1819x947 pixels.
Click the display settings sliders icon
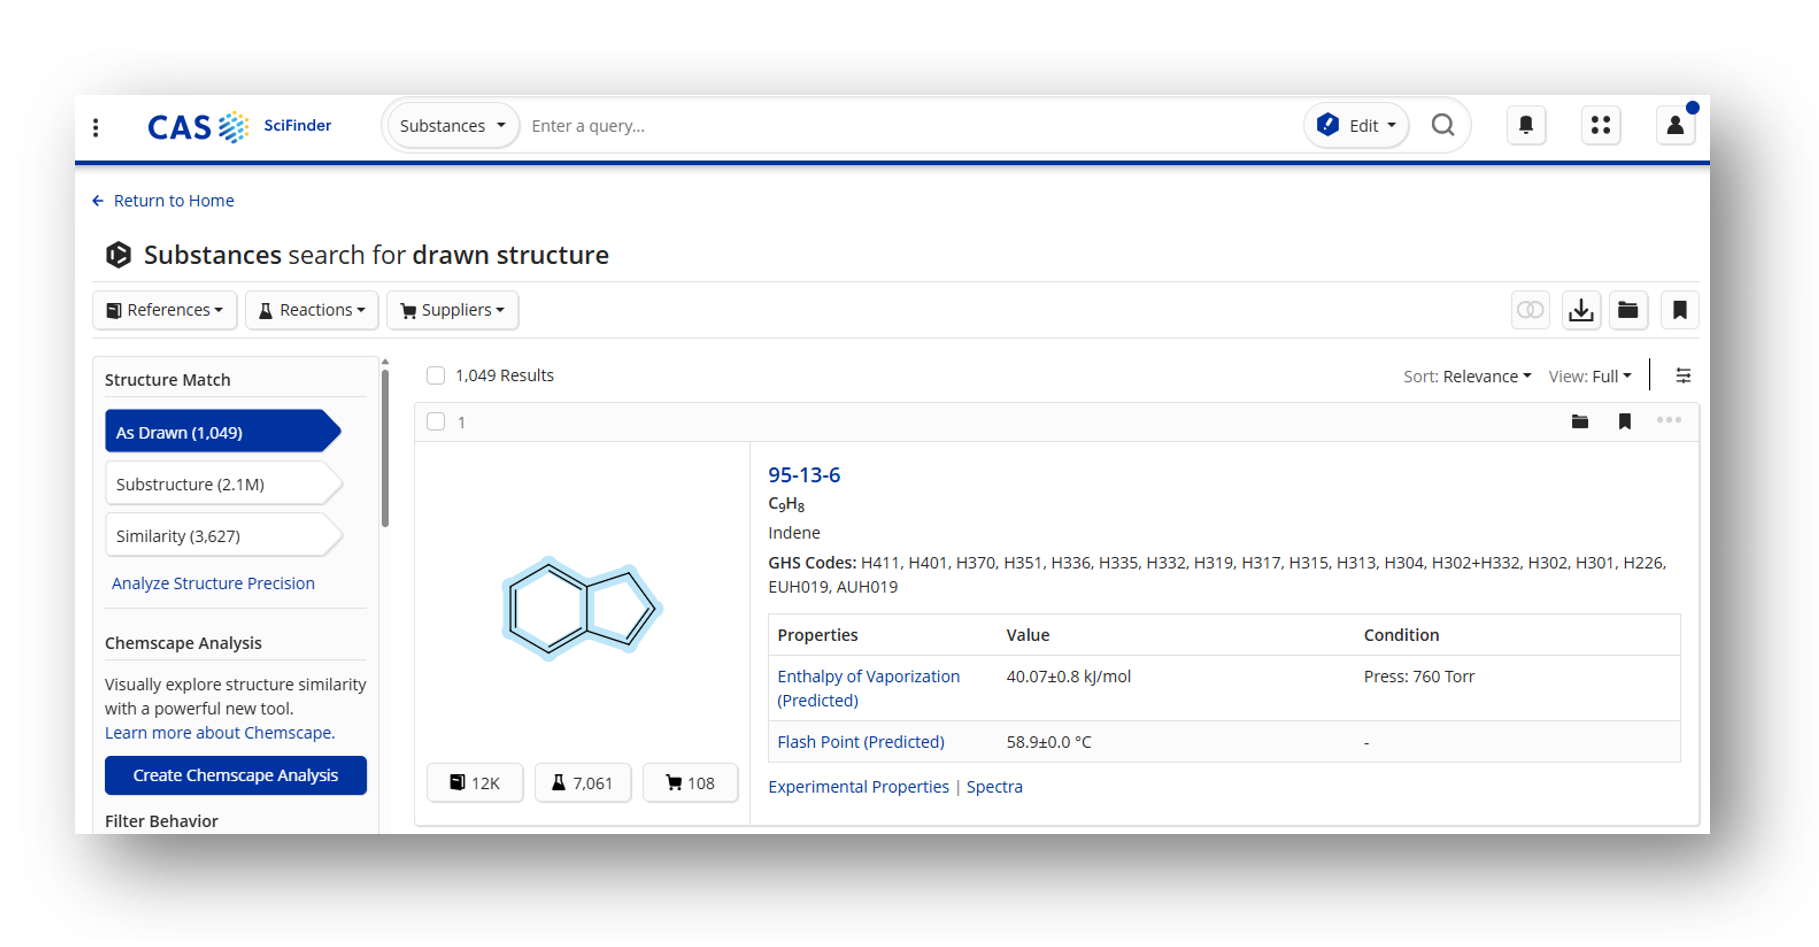tap(1683, 376)
